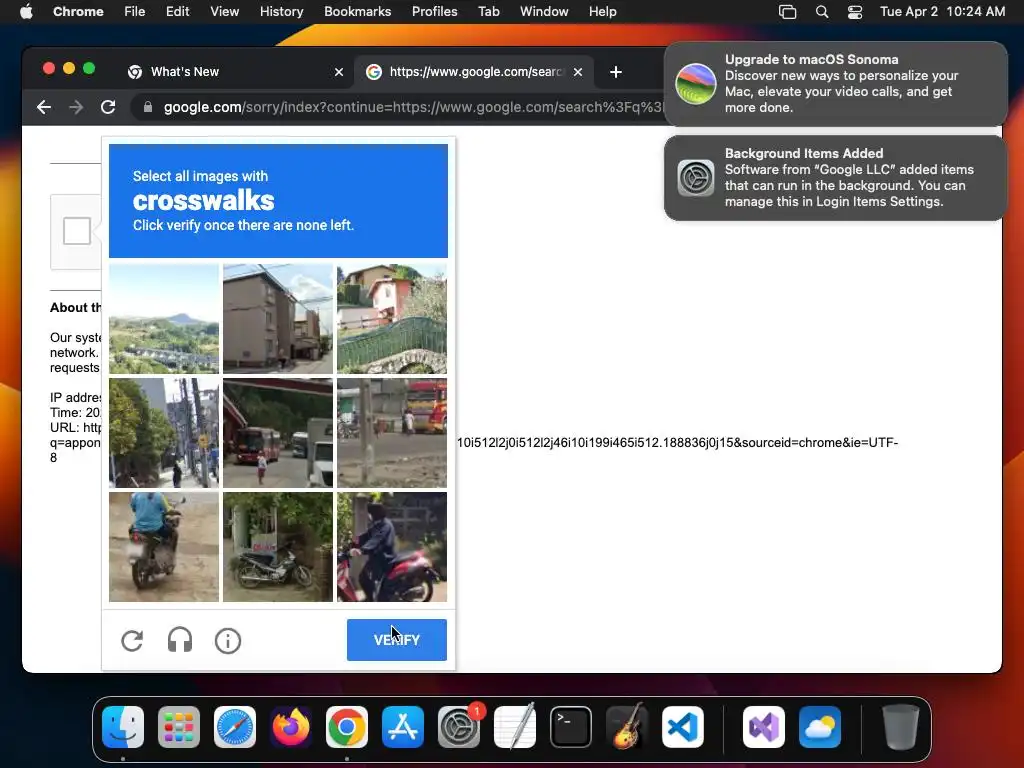Open Safari from the Dock

[235, 727]
